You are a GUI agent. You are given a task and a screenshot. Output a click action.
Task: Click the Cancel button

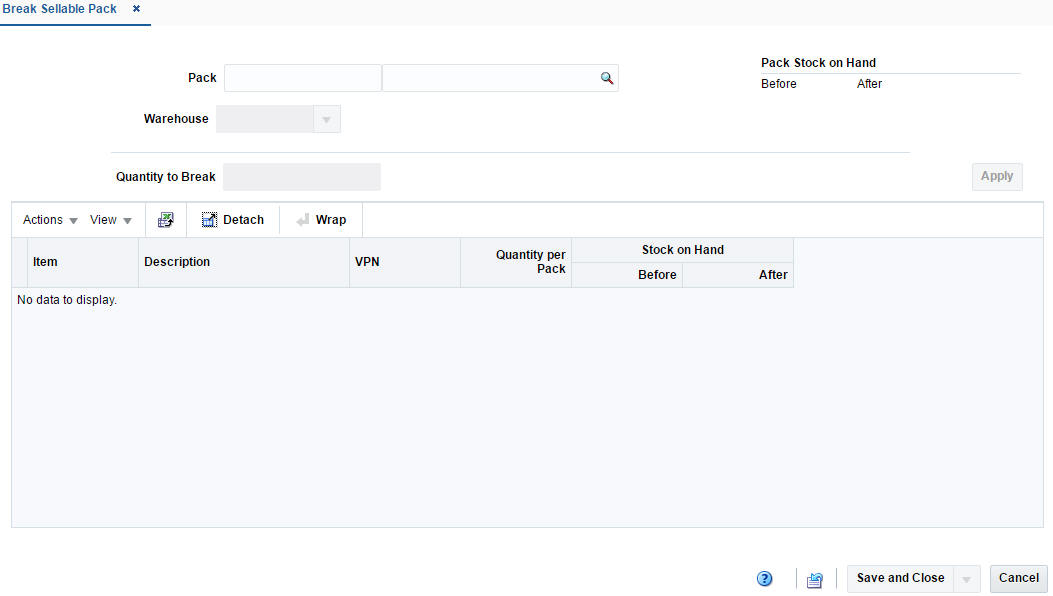click(1018, 579)
